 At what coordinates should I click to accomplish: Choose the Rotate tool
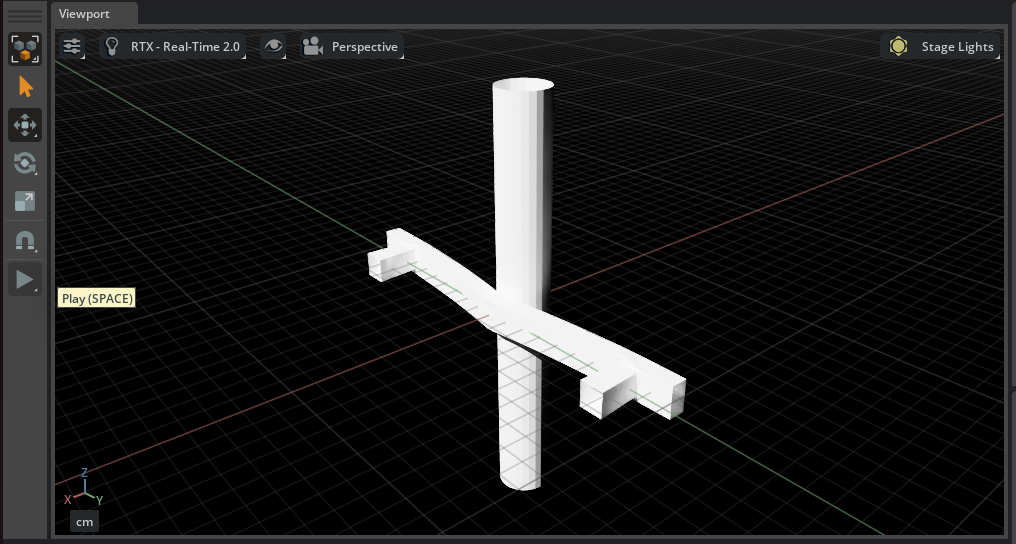click(25, 163)
